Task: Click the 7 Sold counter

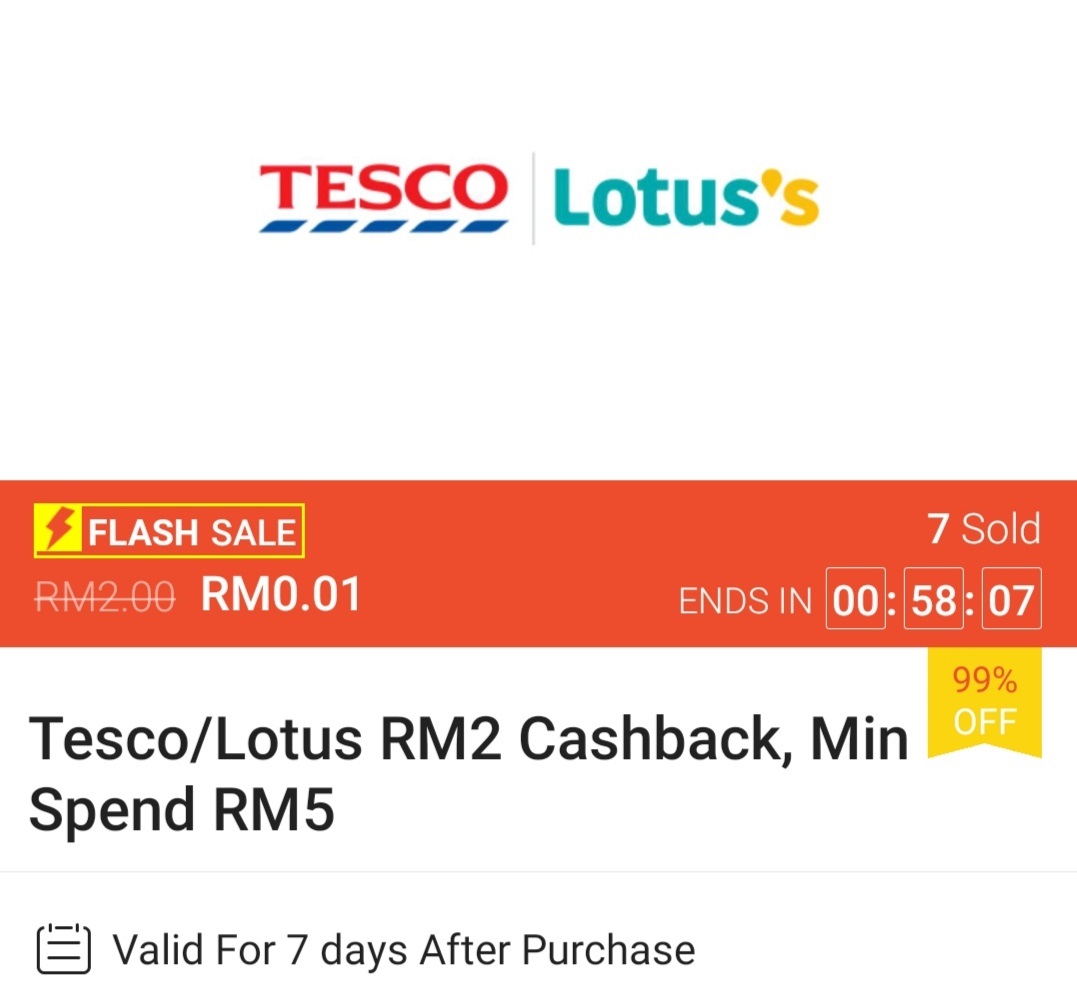Action: tap(984, 529)
